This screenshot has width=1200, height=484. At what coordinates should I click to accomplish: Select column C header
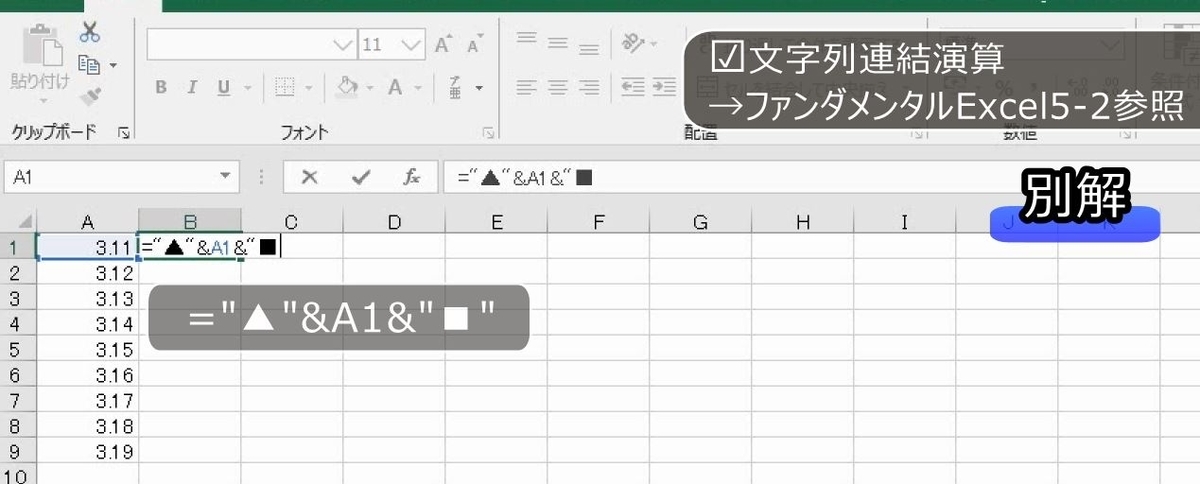(x=292, y=222)
